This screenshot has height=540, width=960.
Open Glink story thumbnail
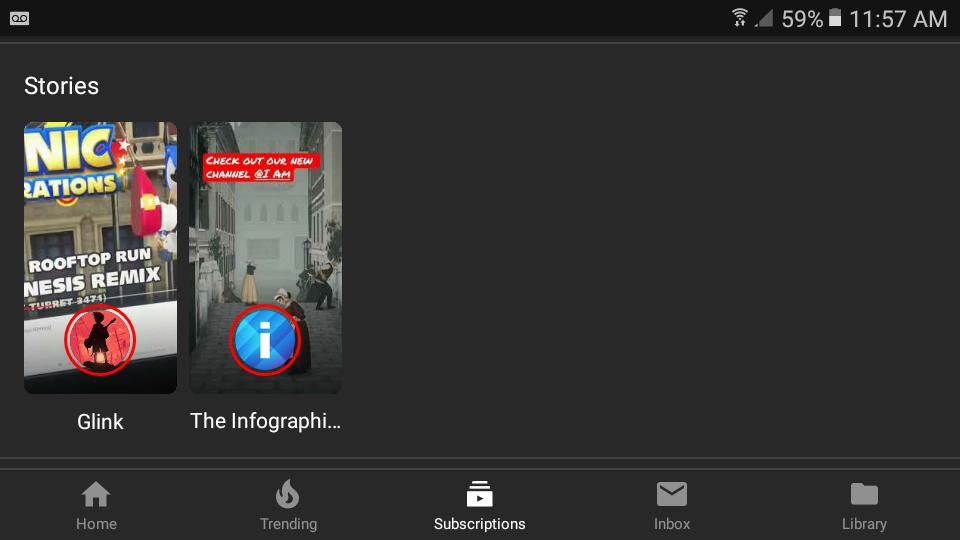point(100,257)
